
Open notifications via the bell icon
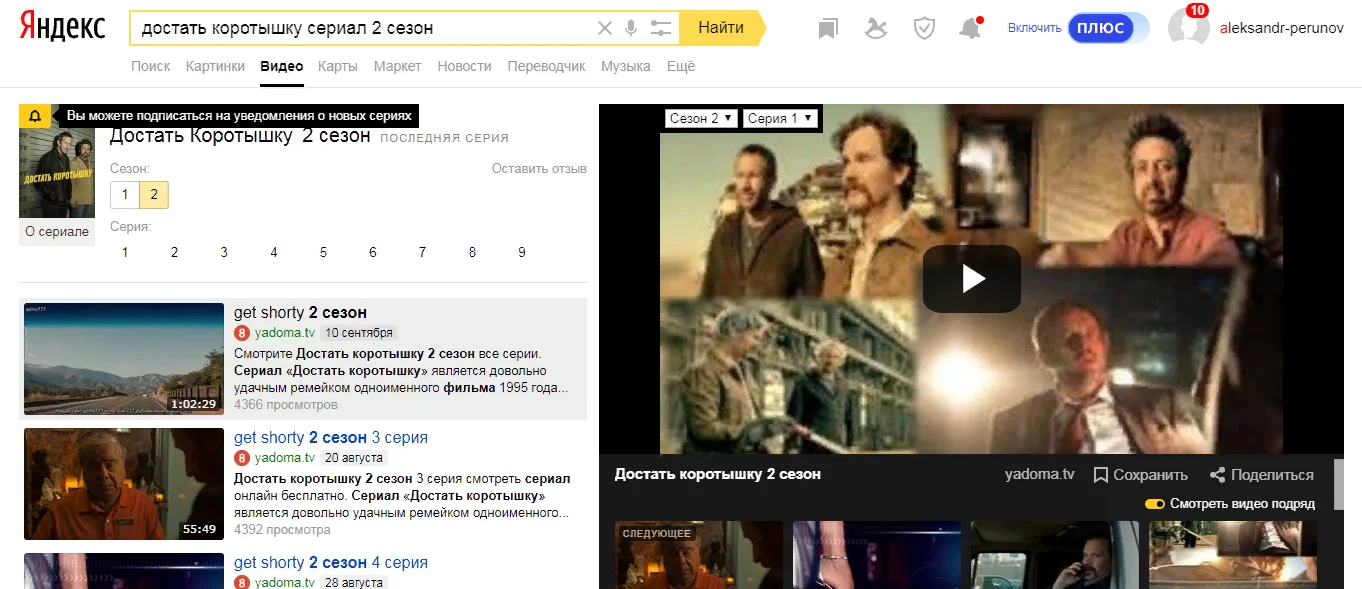pyautogui.click(x=970, y=28)
